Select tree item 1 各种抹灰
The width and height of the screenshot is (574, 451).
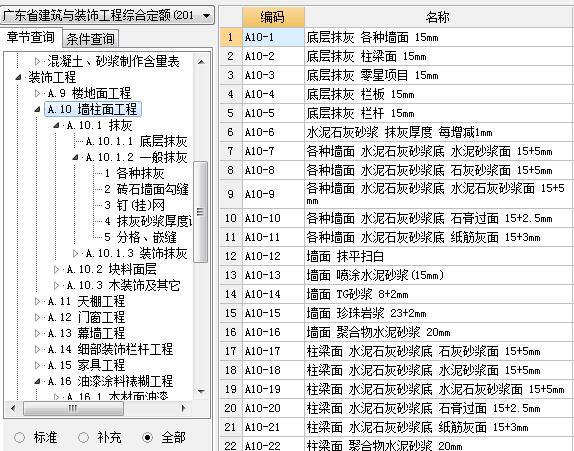134,173
